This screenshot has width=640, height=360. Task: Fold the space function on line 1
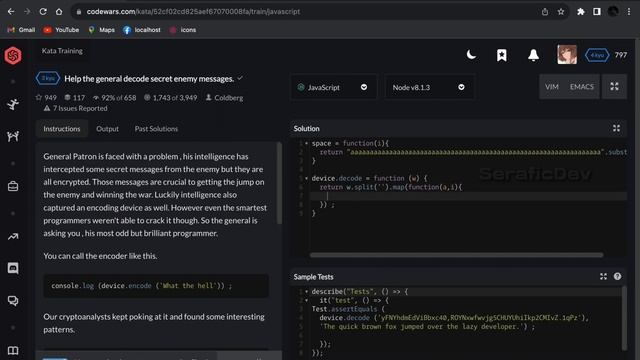coord(307,144)
